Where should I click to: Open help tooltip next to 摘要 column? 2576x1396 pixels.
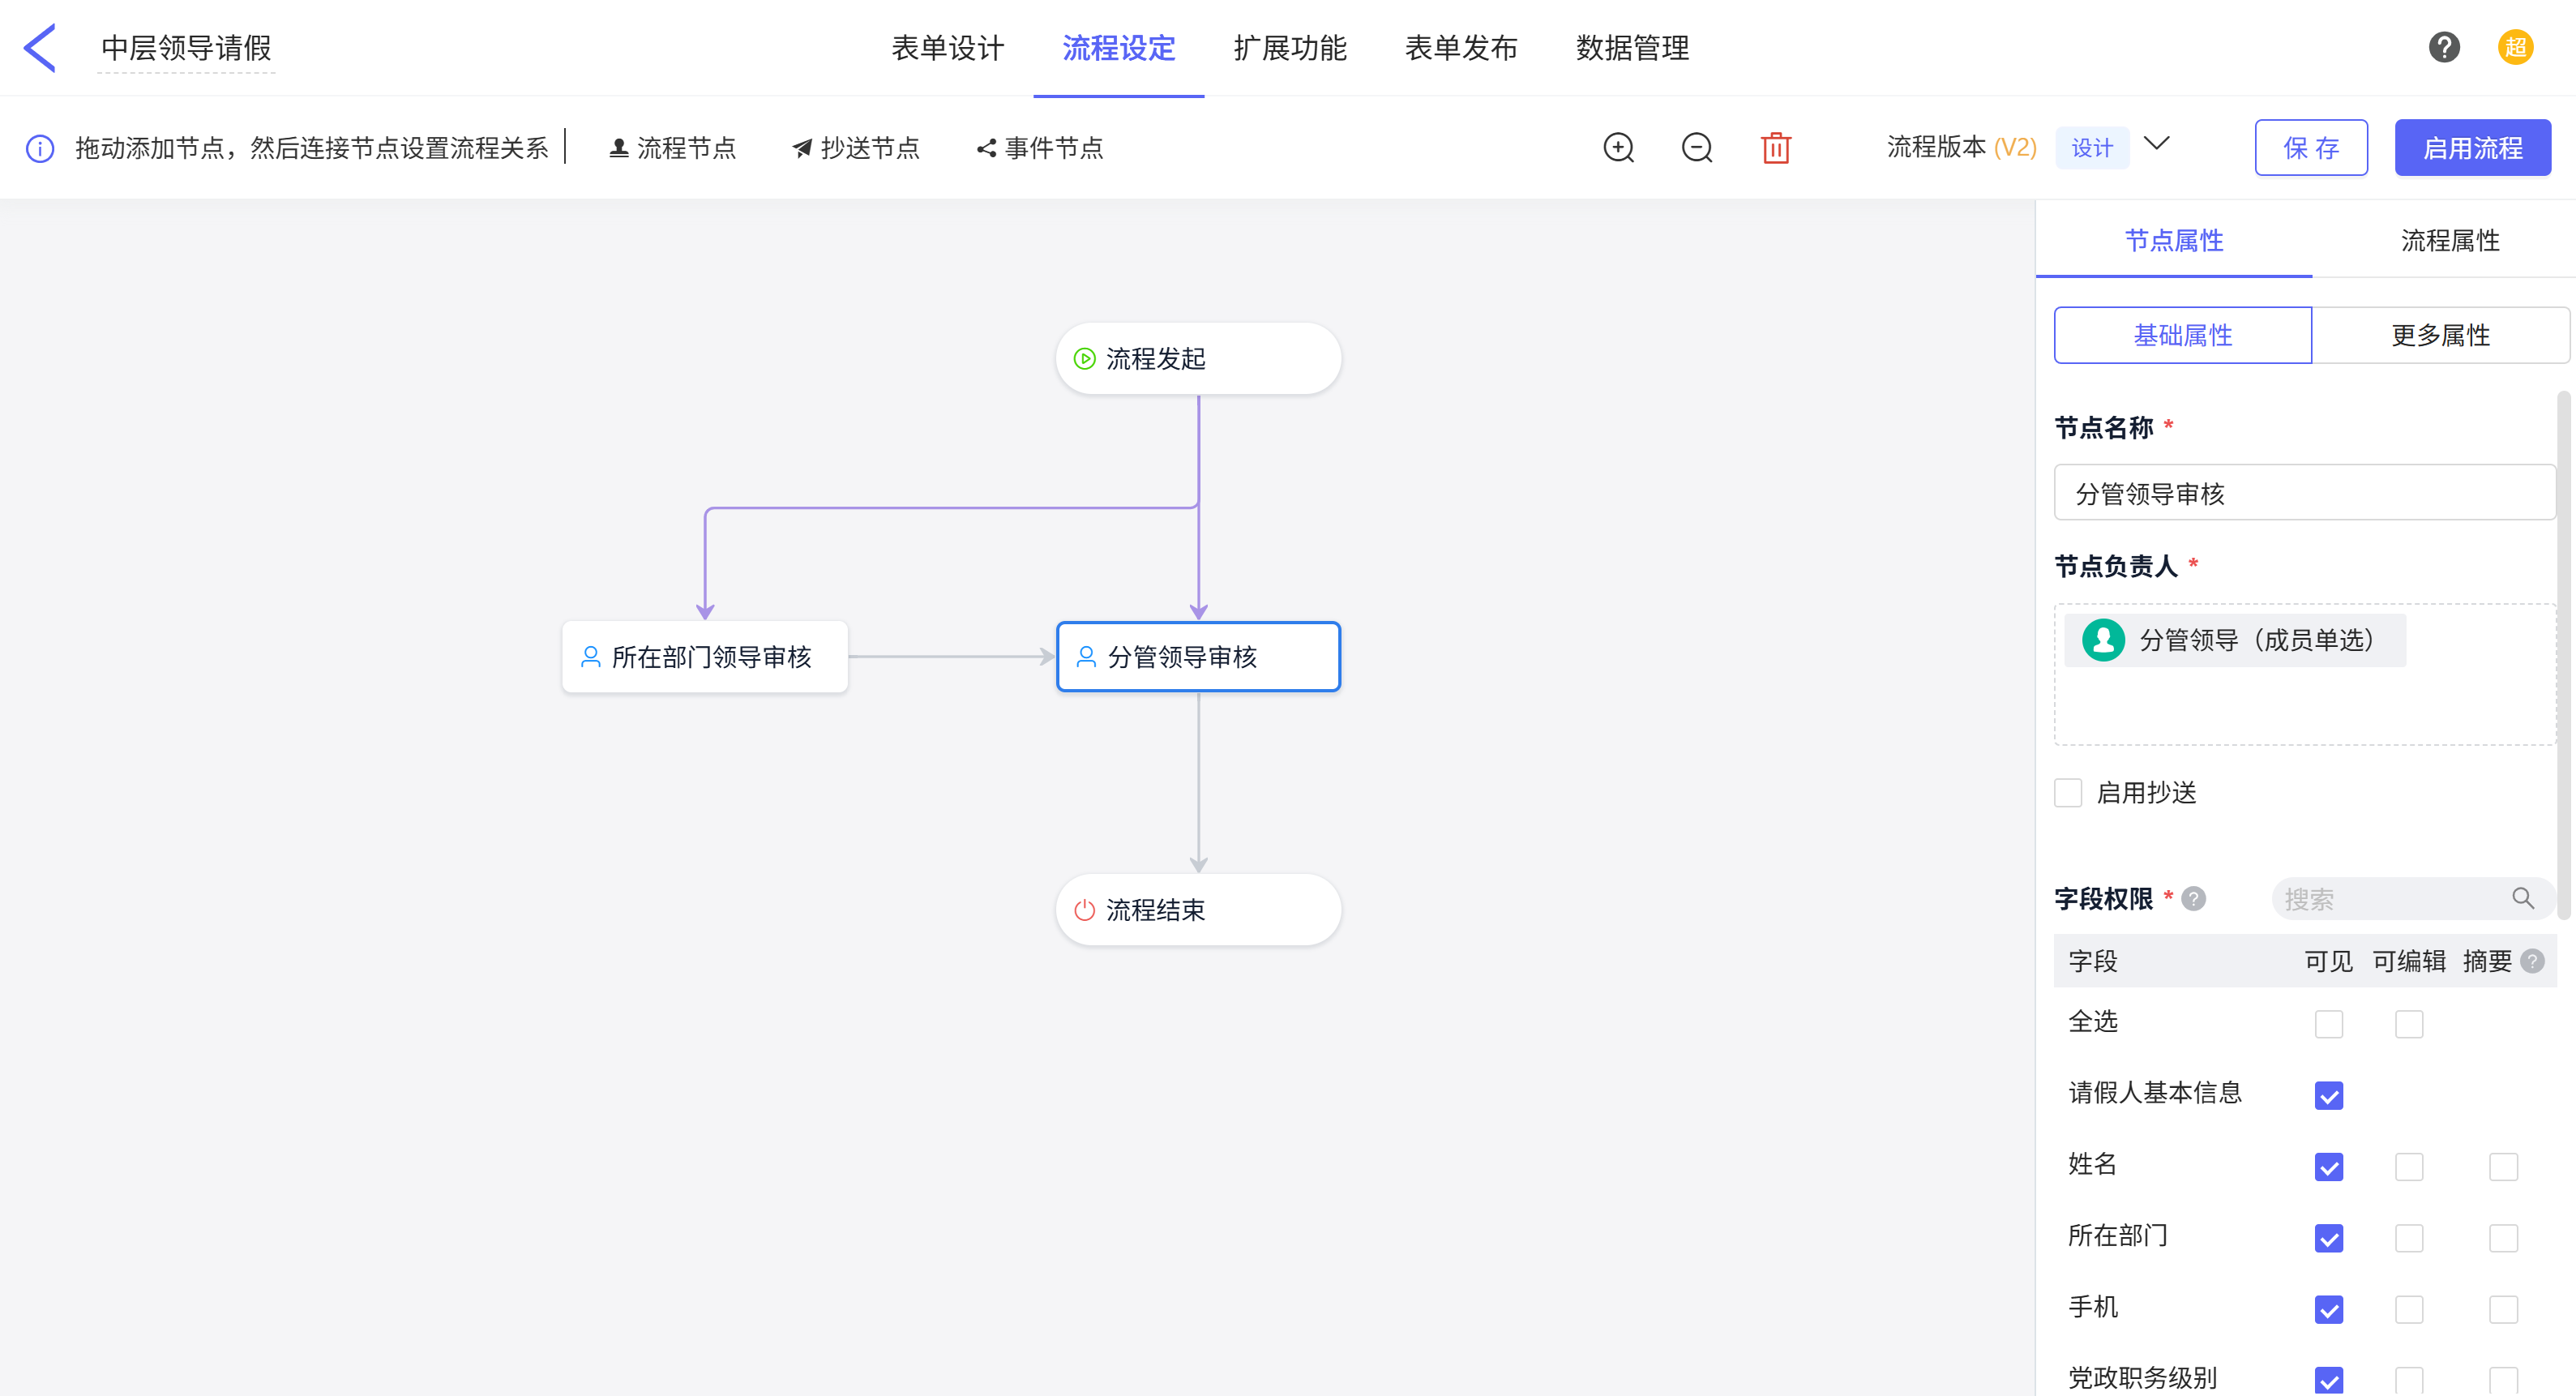[2533, 961]
